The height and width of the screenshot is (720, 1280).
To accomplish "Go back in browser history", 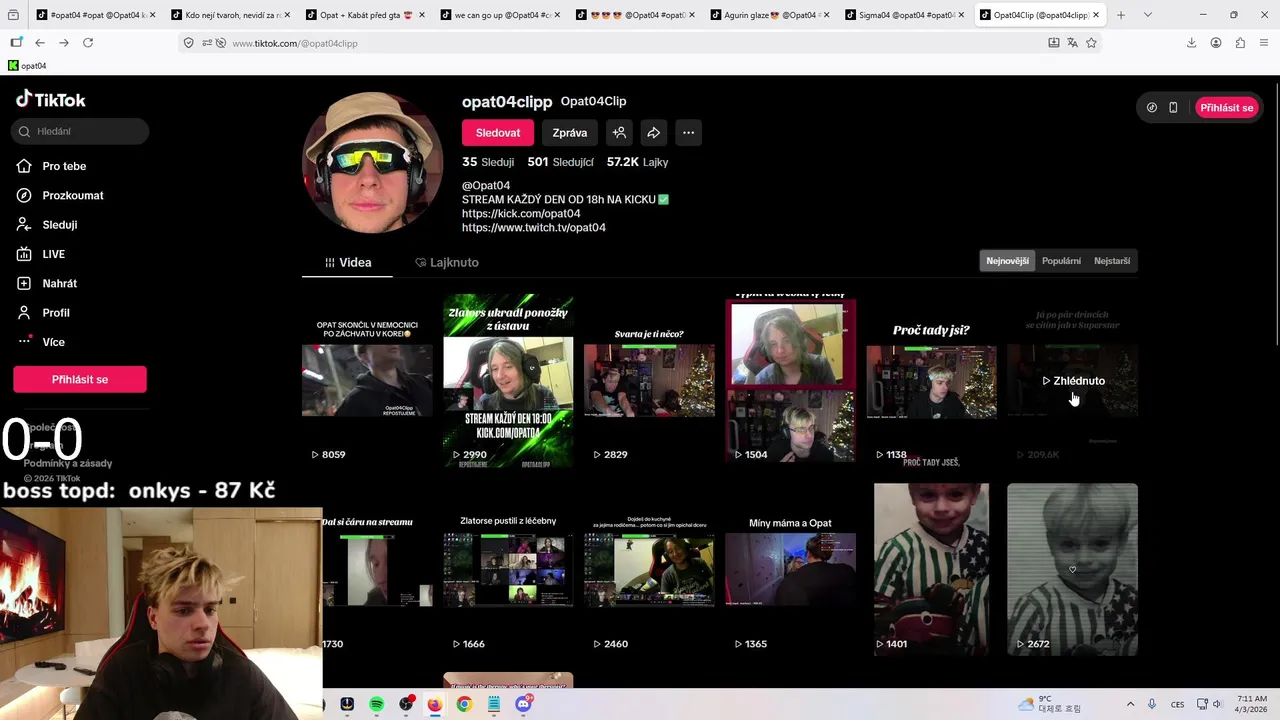I will click(x=40, y=43).
